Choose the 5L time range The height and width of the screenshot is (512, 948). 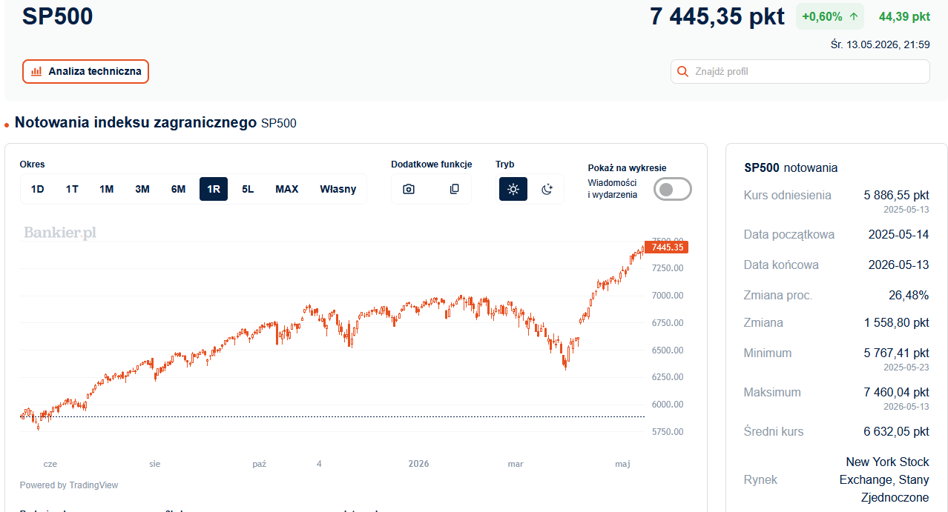248,189
